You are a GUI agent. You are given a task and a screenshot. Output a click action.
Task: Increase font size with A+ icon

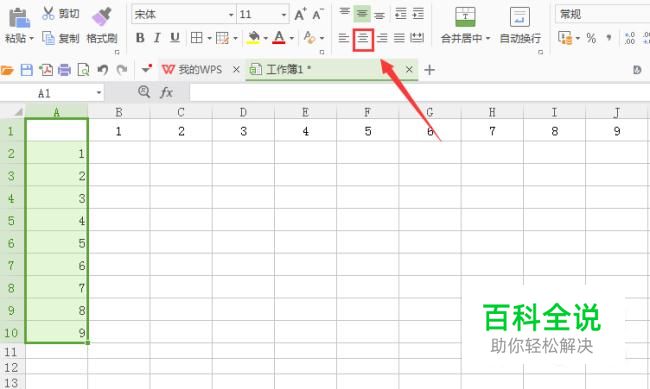[x=300, y=15]
